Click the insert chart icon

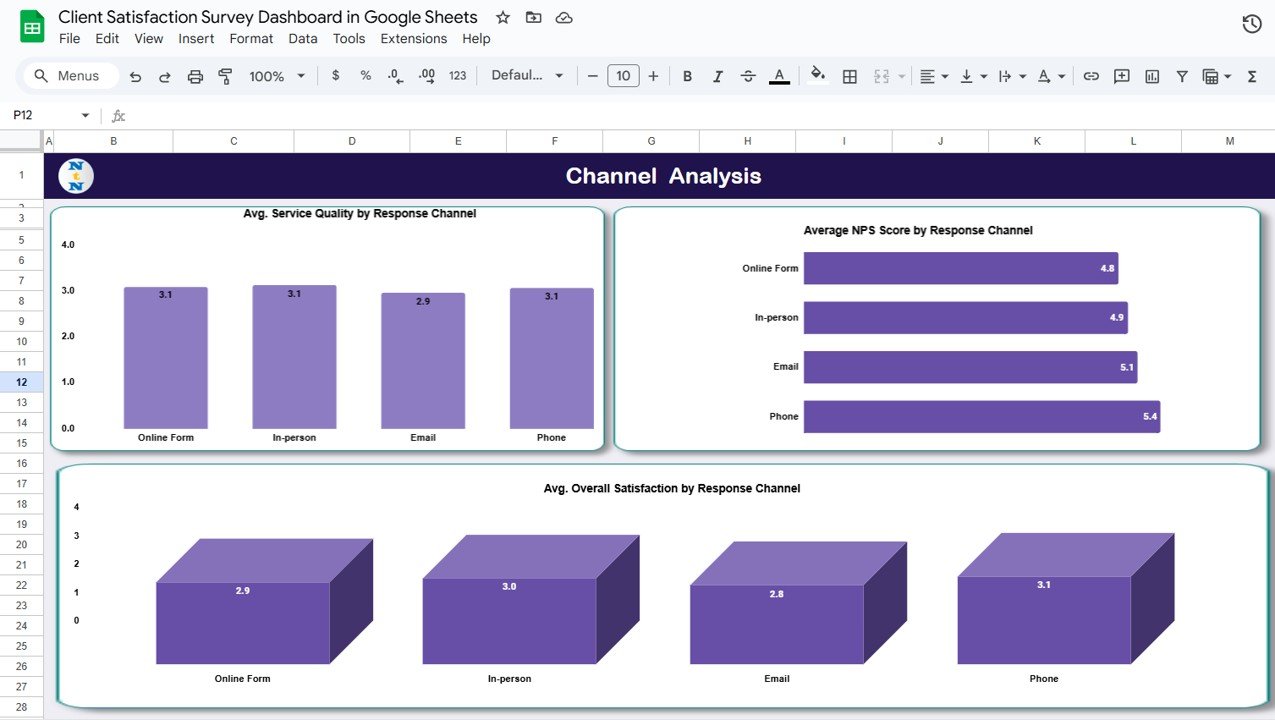tap(1152, 76)
